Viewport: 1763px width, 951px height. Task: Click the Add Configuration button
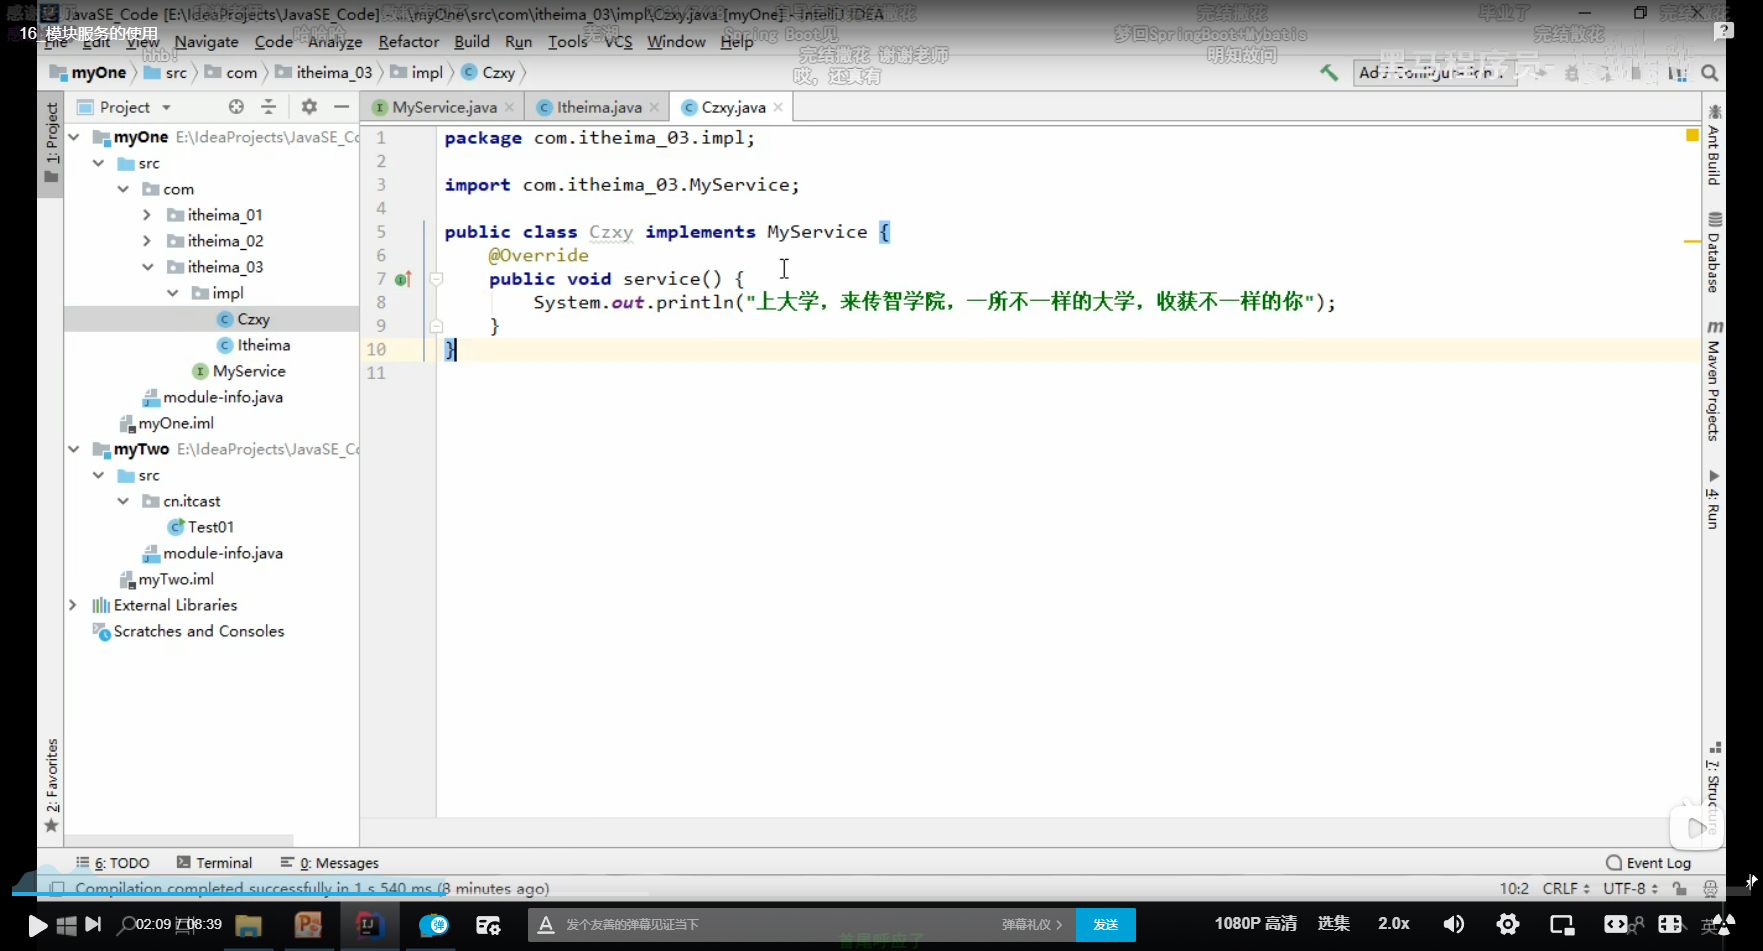[1435, 73]
